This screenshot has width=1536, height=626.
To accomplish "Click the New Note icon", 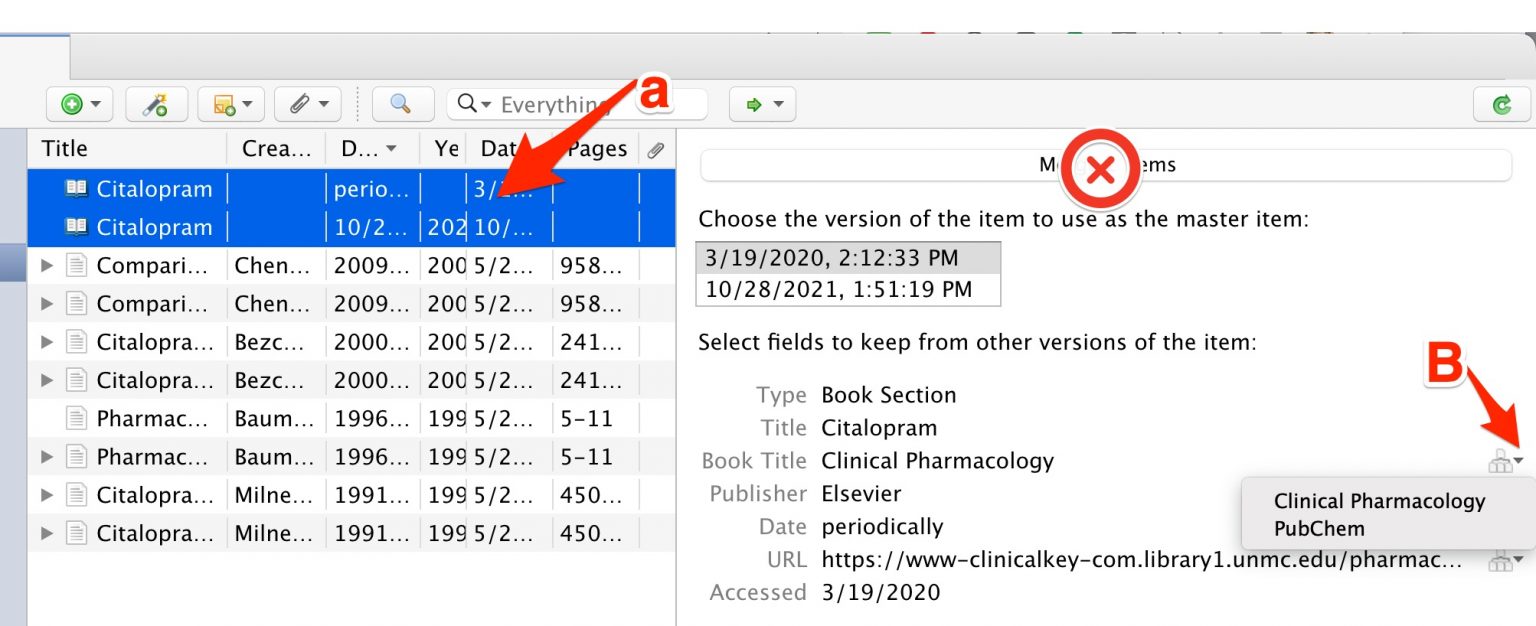I will (224, 103).
